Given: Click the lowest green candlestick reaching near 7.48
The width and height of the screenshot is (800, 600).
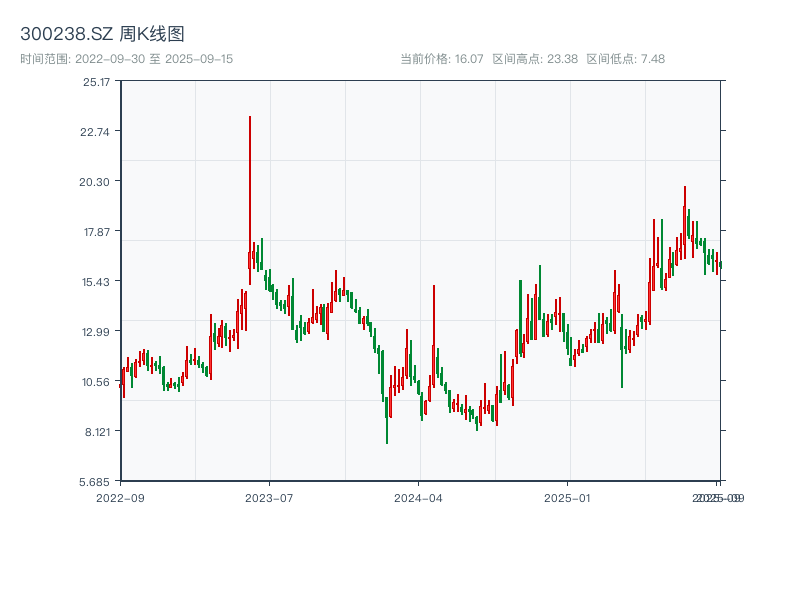Looking at the screenshot, I should tap(387, 420).
